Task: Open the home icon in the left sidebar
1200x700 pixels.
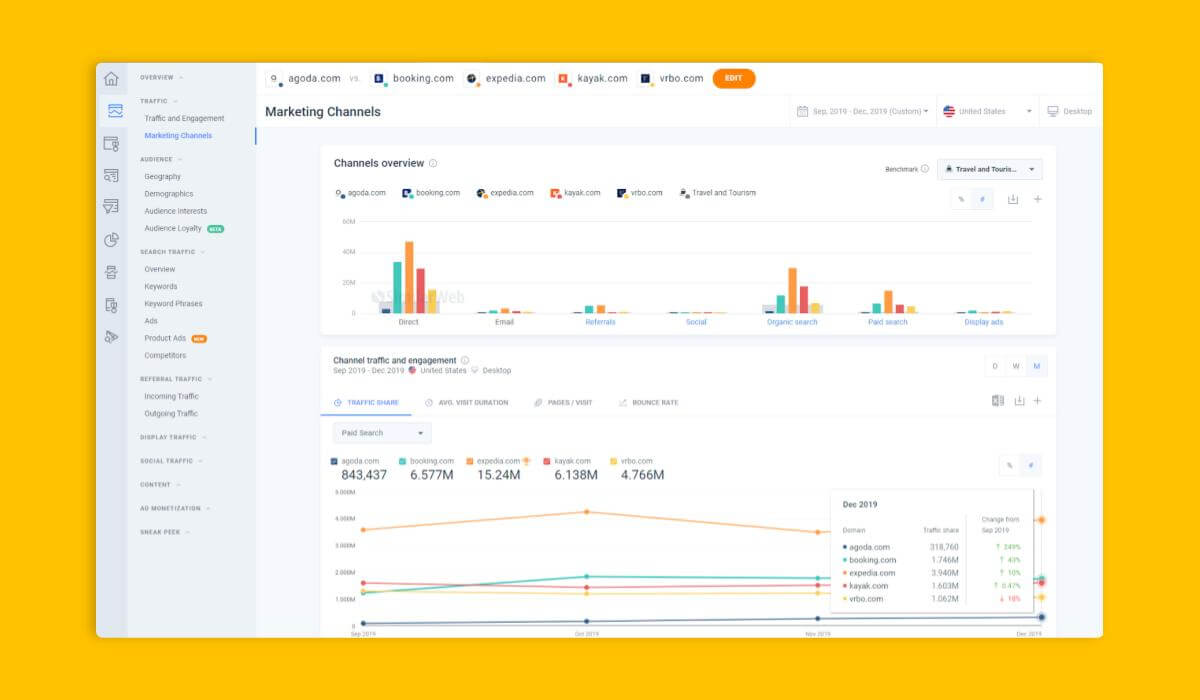Action: (110, 76)
